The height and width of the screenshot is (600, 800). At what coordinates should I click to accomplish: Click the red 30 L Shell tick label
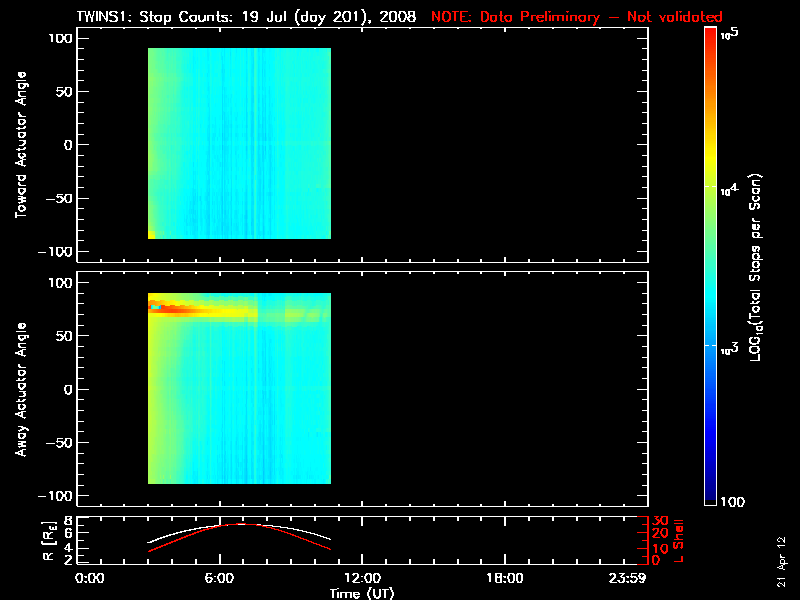click(x=660, y=520)
